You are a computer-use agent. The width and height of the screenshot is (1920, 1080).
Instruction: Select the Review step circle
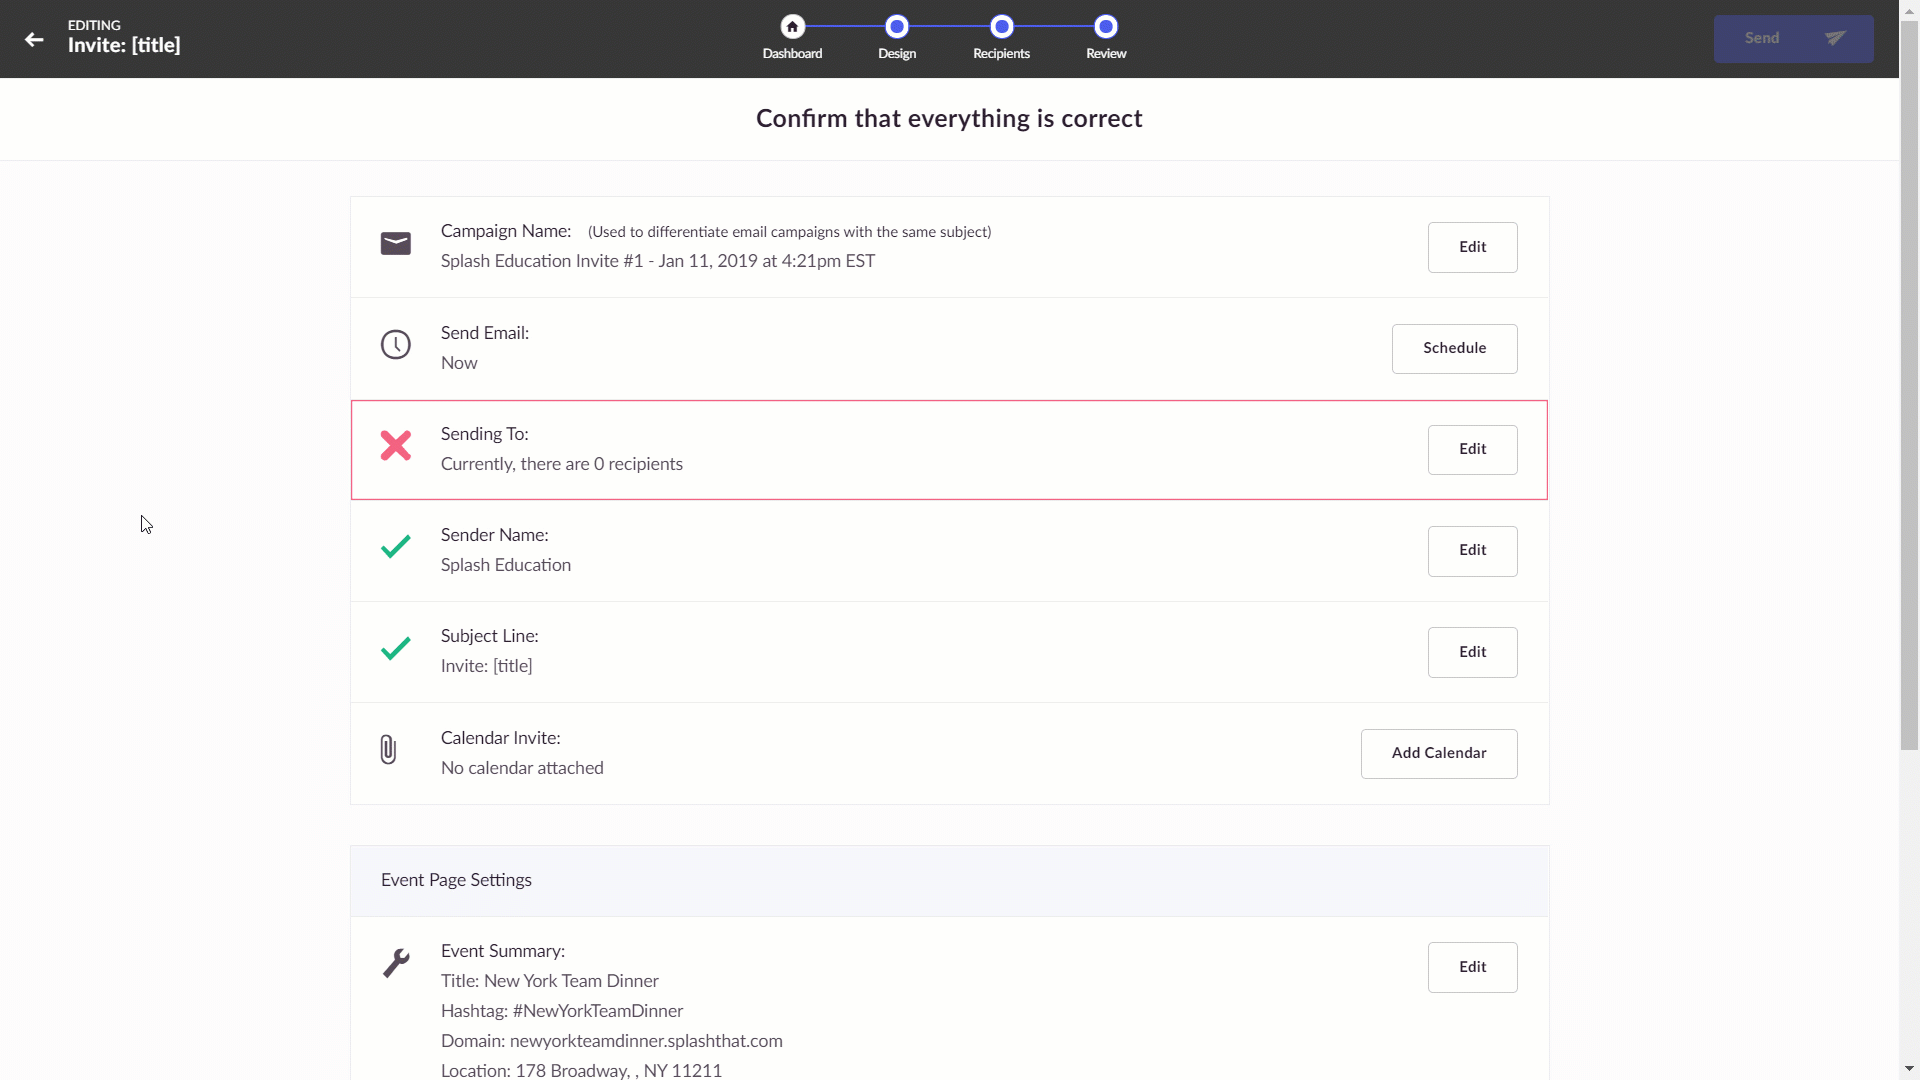coord(1106,27)
